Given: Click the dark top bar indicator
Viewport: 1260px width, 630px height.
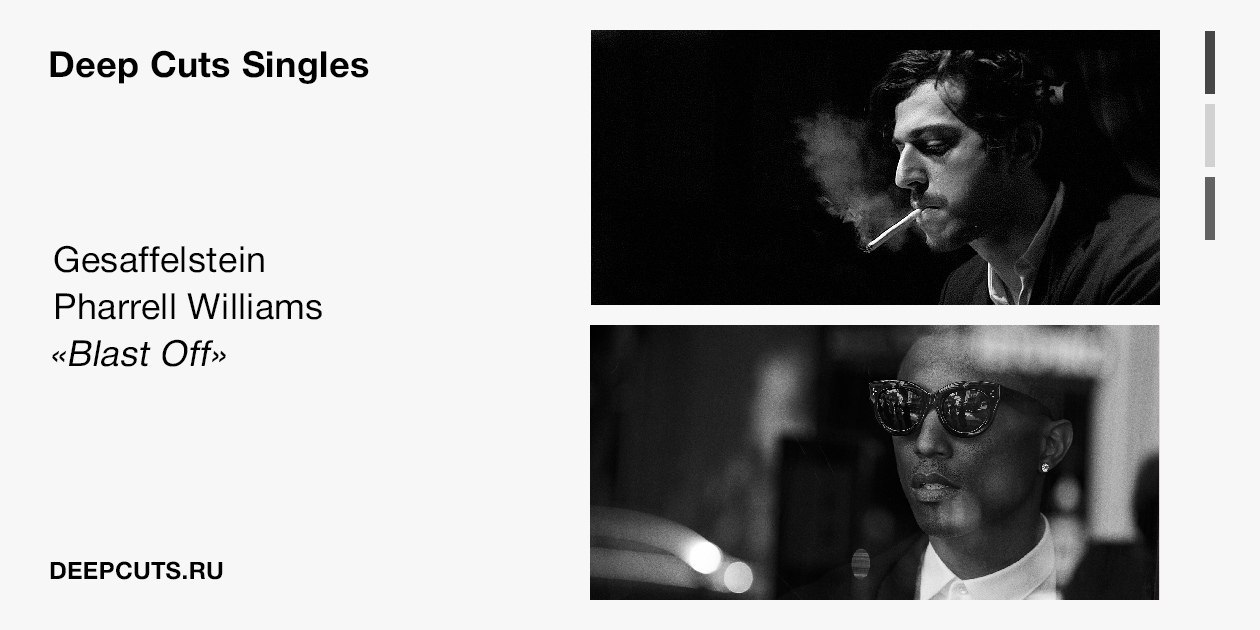Looking at the screenshot, I should pos(1210,62).
